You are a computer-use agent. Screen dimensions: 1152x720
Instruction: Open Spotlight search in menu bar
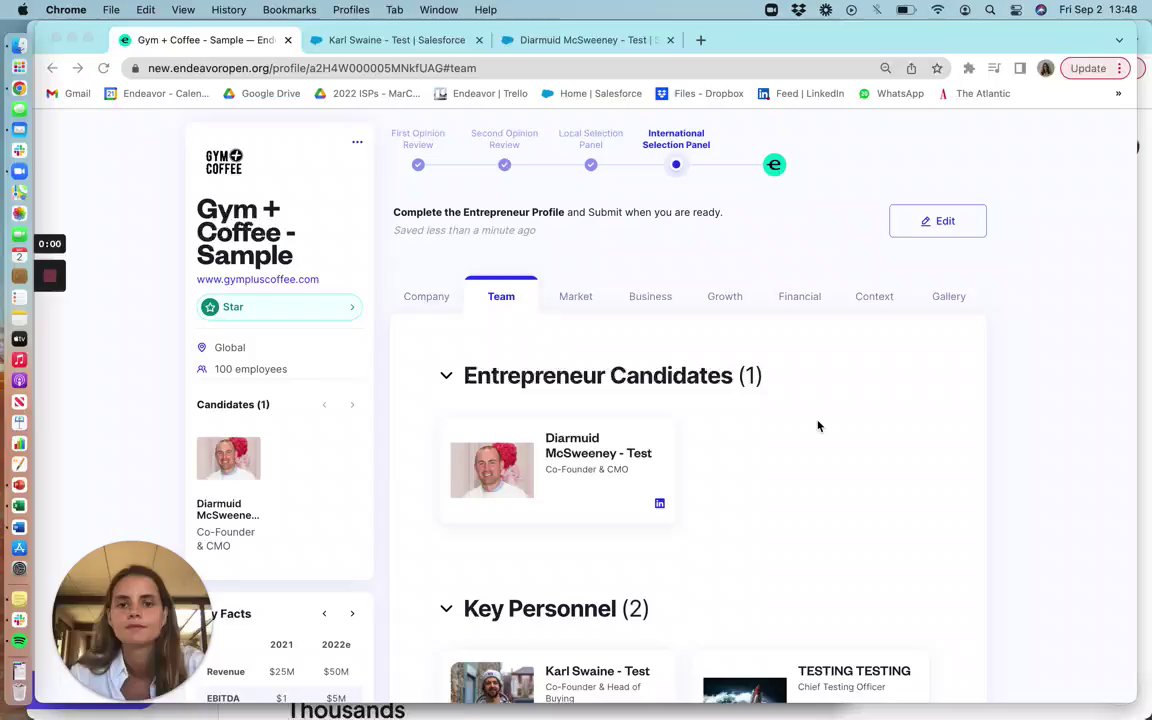[x=990, y=10]
